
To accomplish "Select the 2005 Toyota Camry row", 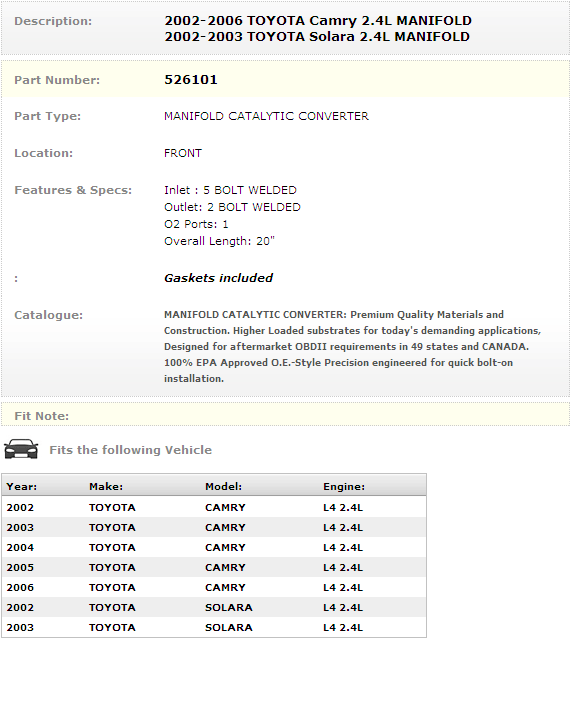I will [x=214, y=567].
